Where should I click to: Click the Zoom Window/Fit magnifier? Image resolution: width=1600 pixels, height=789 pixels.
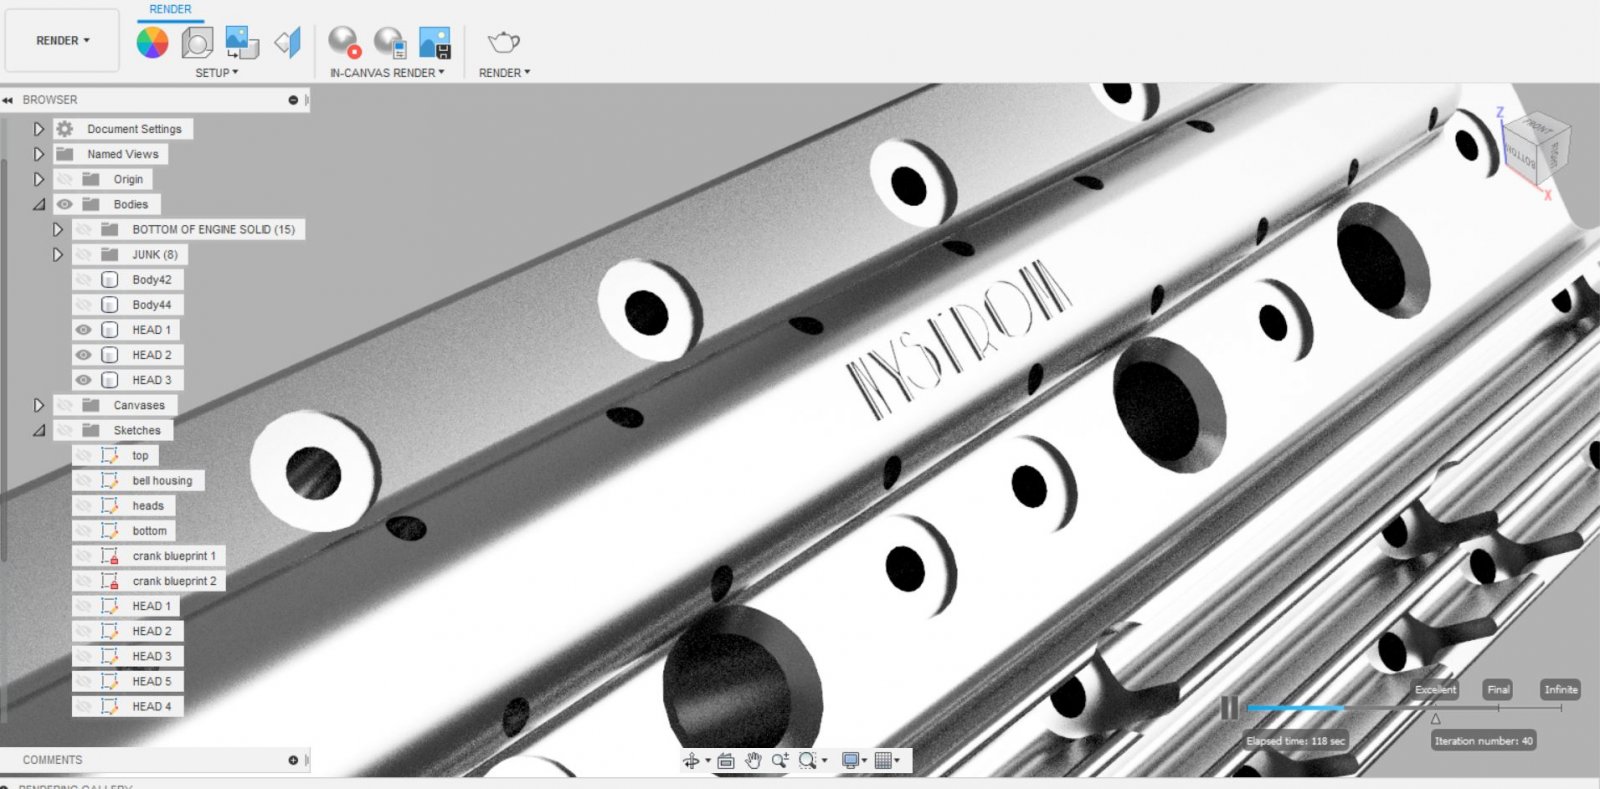coord(807,761)
